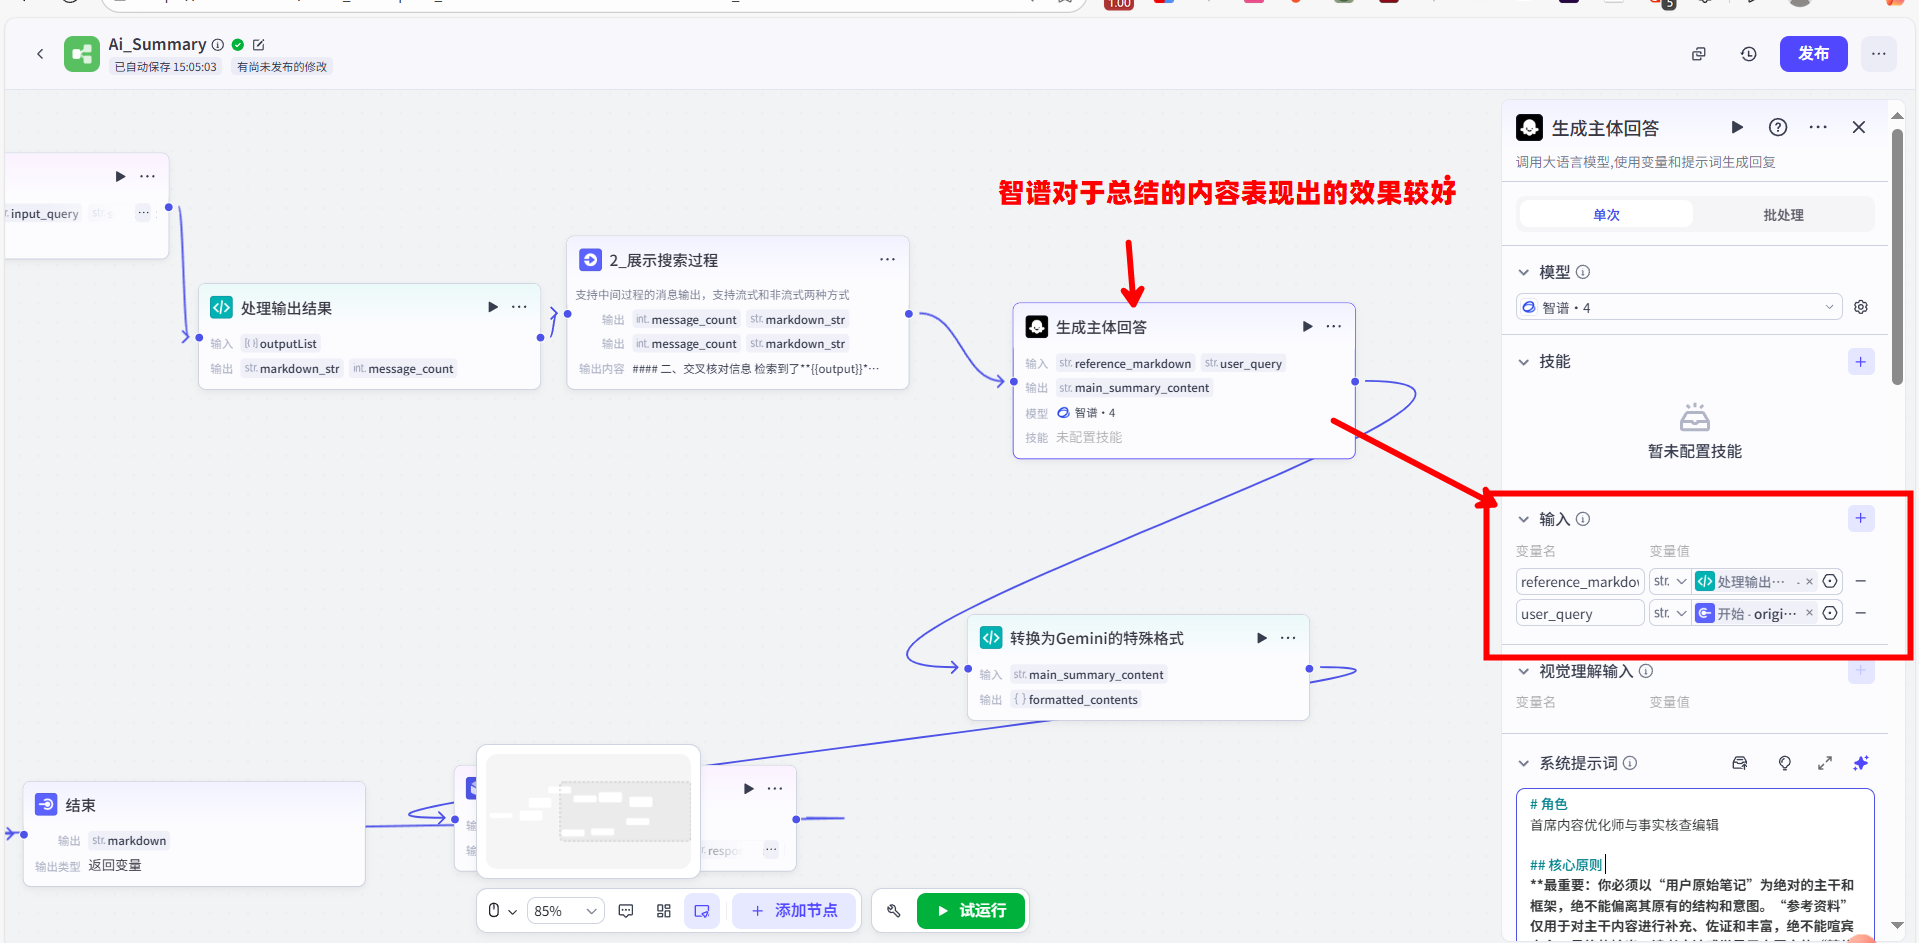Image resolution: width=1919 pixels, height=943 pixels.
Task: Open 处理输出结果 node options menu
Action: [519, 307]
